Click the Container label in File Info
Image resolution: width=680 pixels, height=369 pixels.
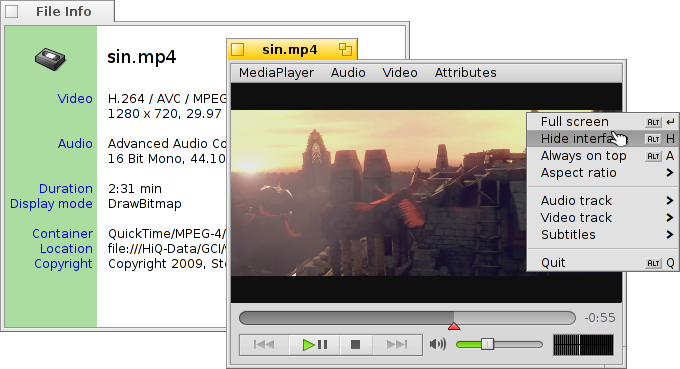coord(62,234)
